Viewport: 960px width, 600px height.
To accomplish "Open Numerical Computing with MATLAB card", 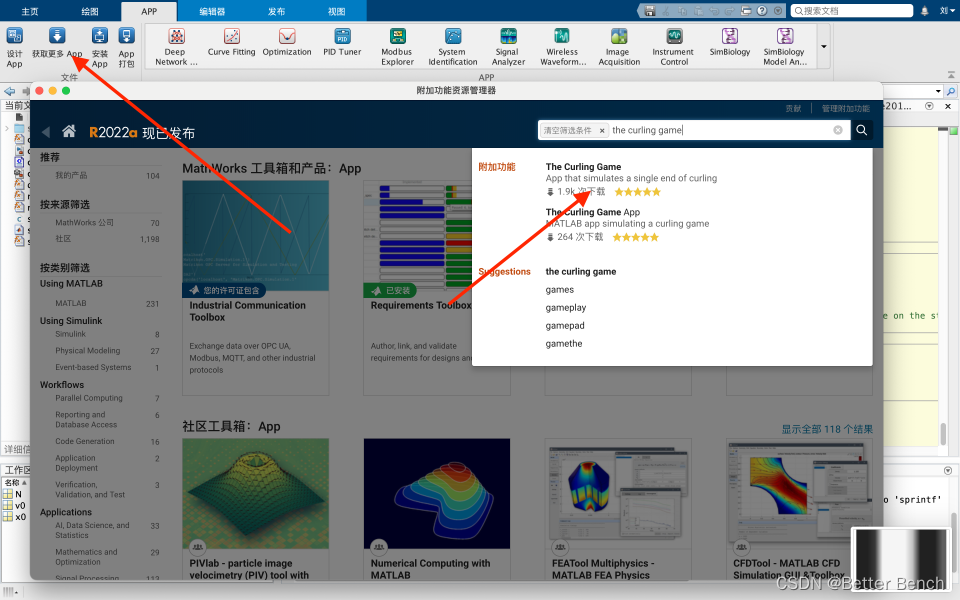I will [437, 509].
